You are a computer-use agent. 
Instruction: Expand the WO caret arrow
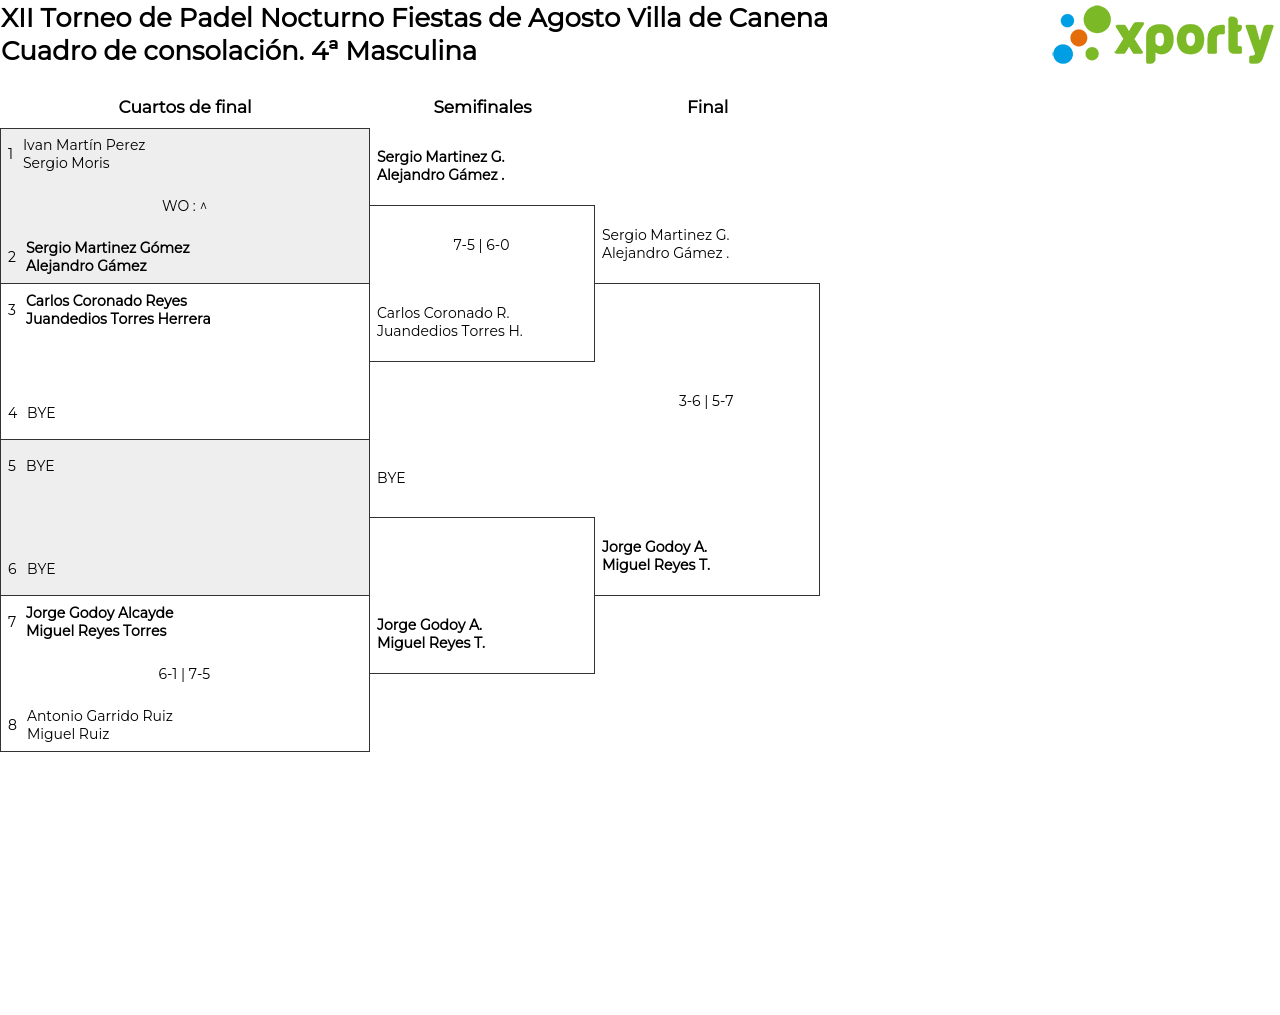203,206
